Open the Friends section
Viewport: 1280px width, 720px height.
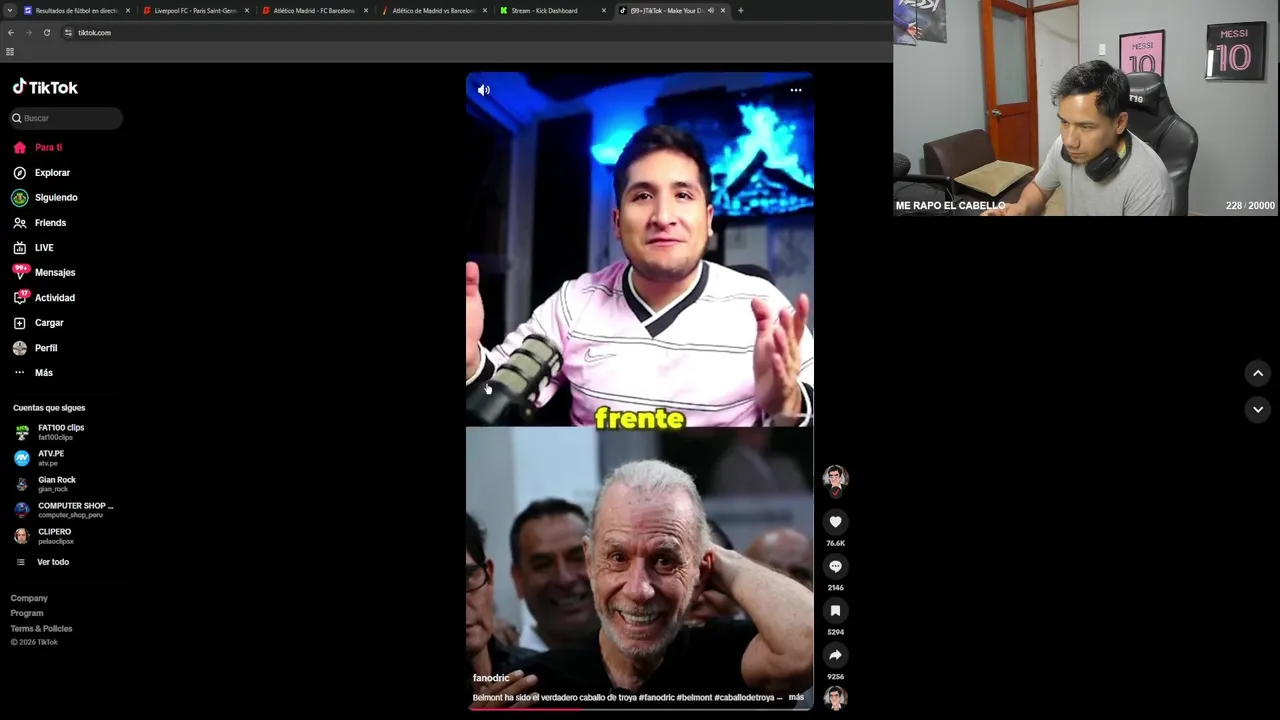click(40, 223)
